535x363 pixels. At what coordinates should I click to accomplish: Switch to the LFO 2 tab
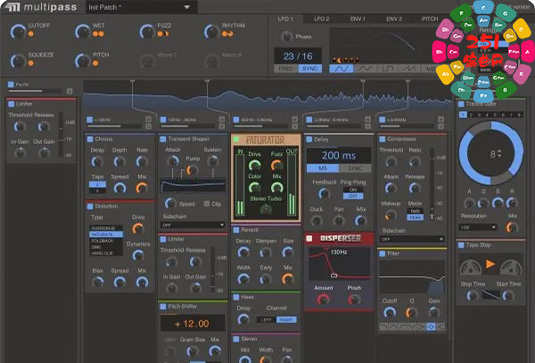point(321,19)
